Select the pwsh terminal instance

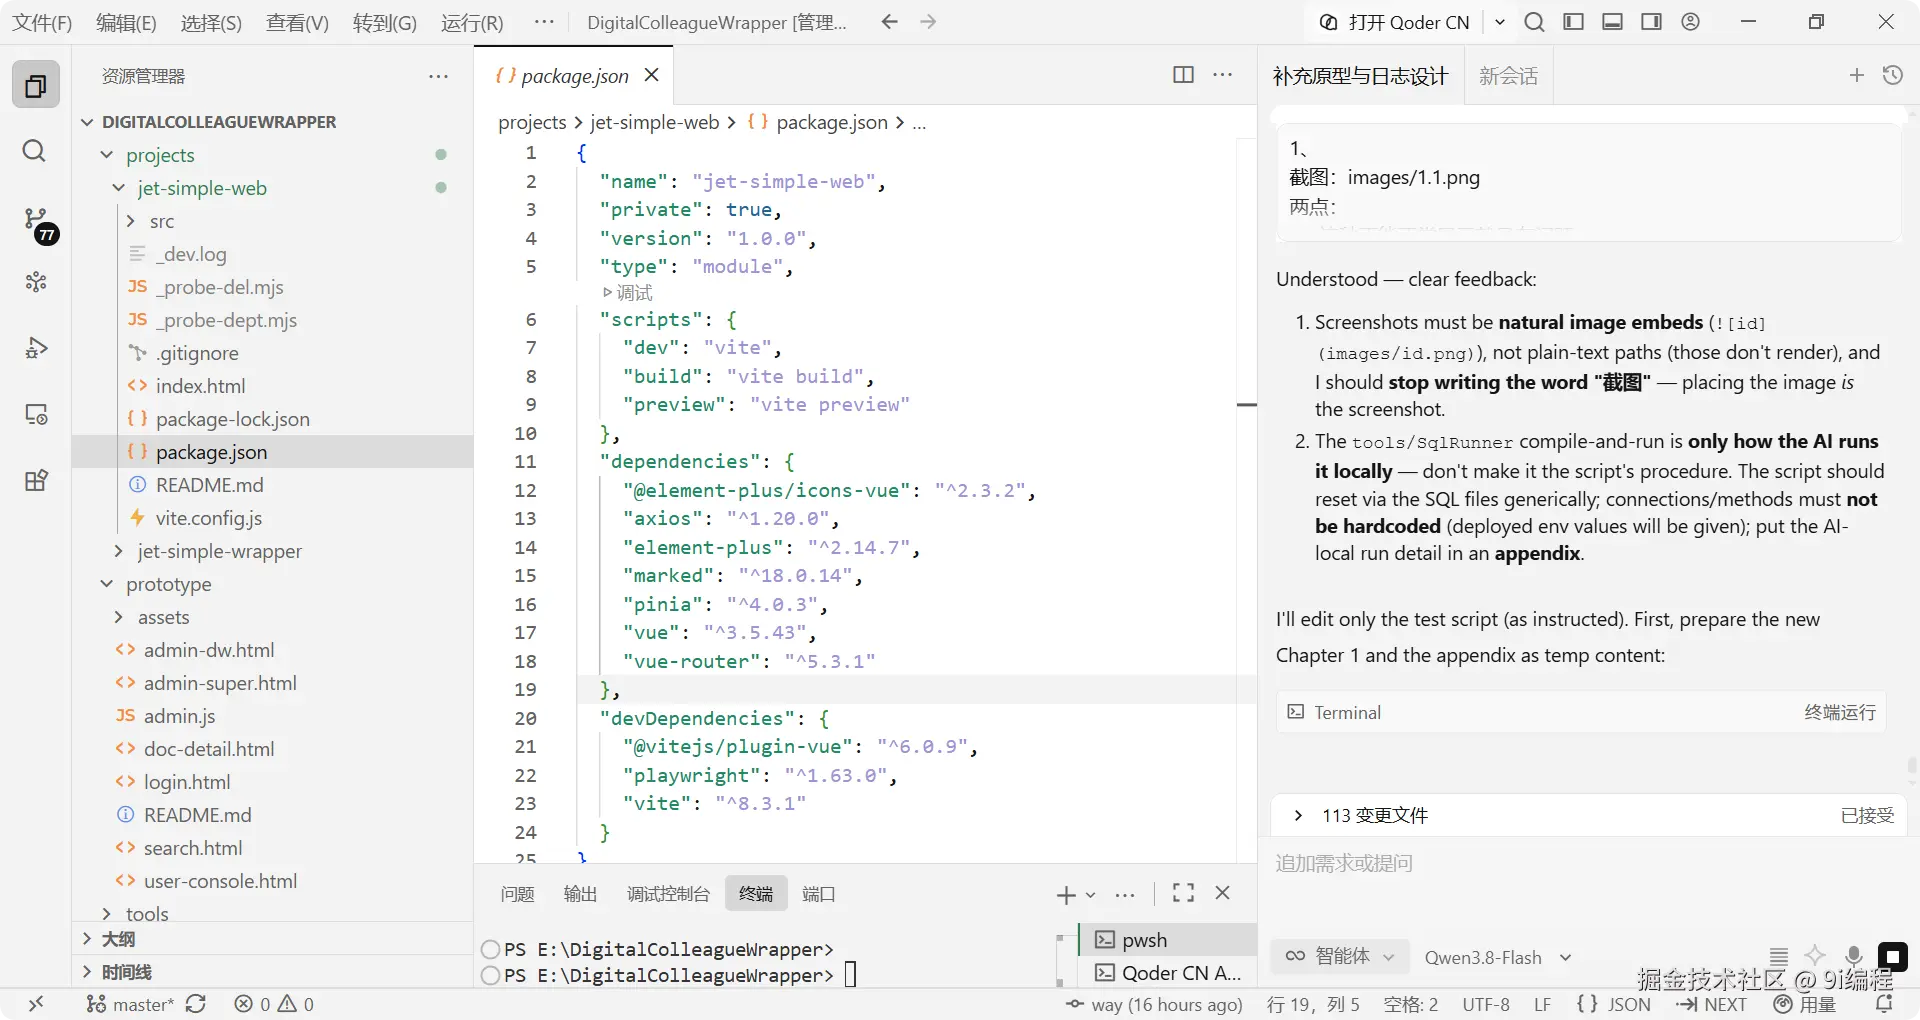pyautogui.click(x=1168, y=940)
